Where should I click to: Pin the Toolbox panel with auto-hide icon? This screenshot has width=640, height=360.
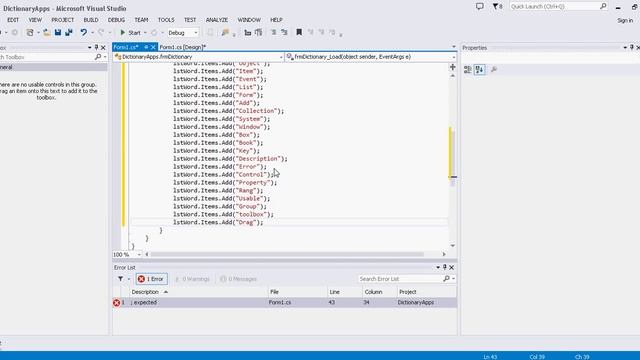tap(96, 48)
